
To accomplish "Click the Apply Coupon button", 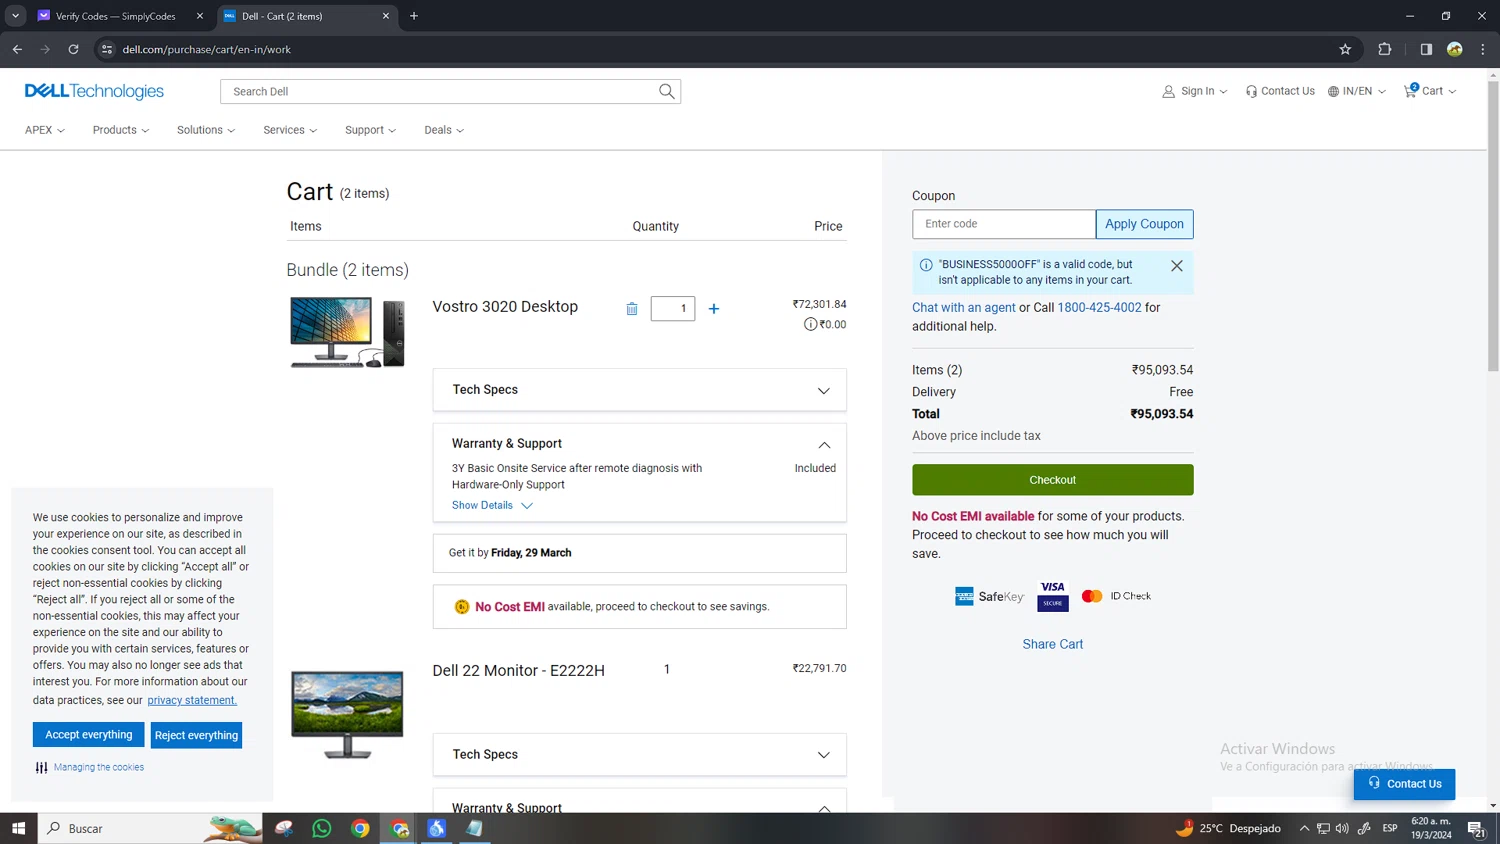I will point(1145,224).
